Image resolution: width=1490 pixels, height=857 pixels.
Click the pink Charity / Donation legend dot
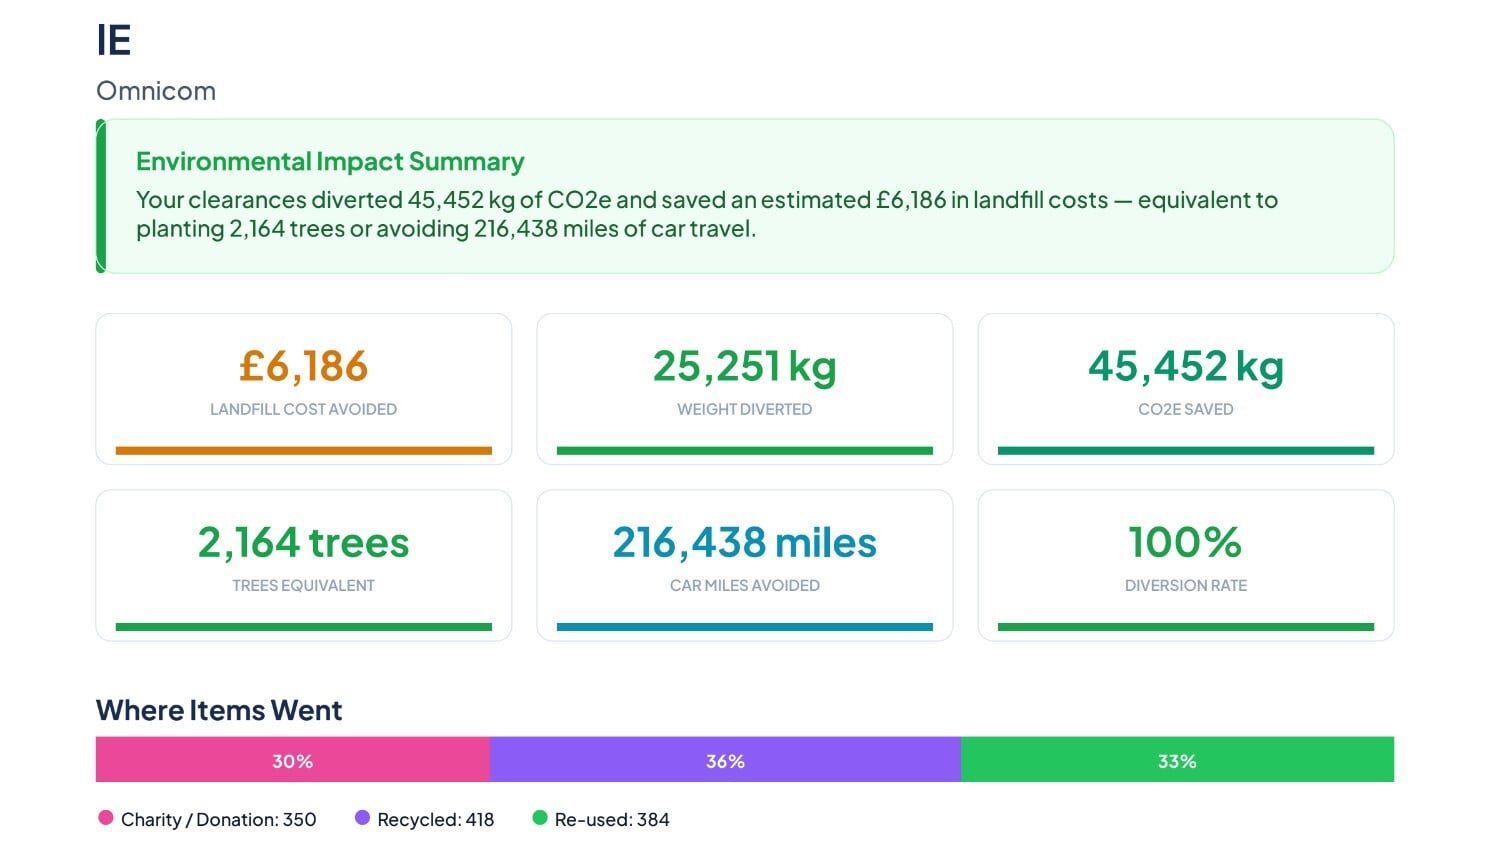pos(105,818)
